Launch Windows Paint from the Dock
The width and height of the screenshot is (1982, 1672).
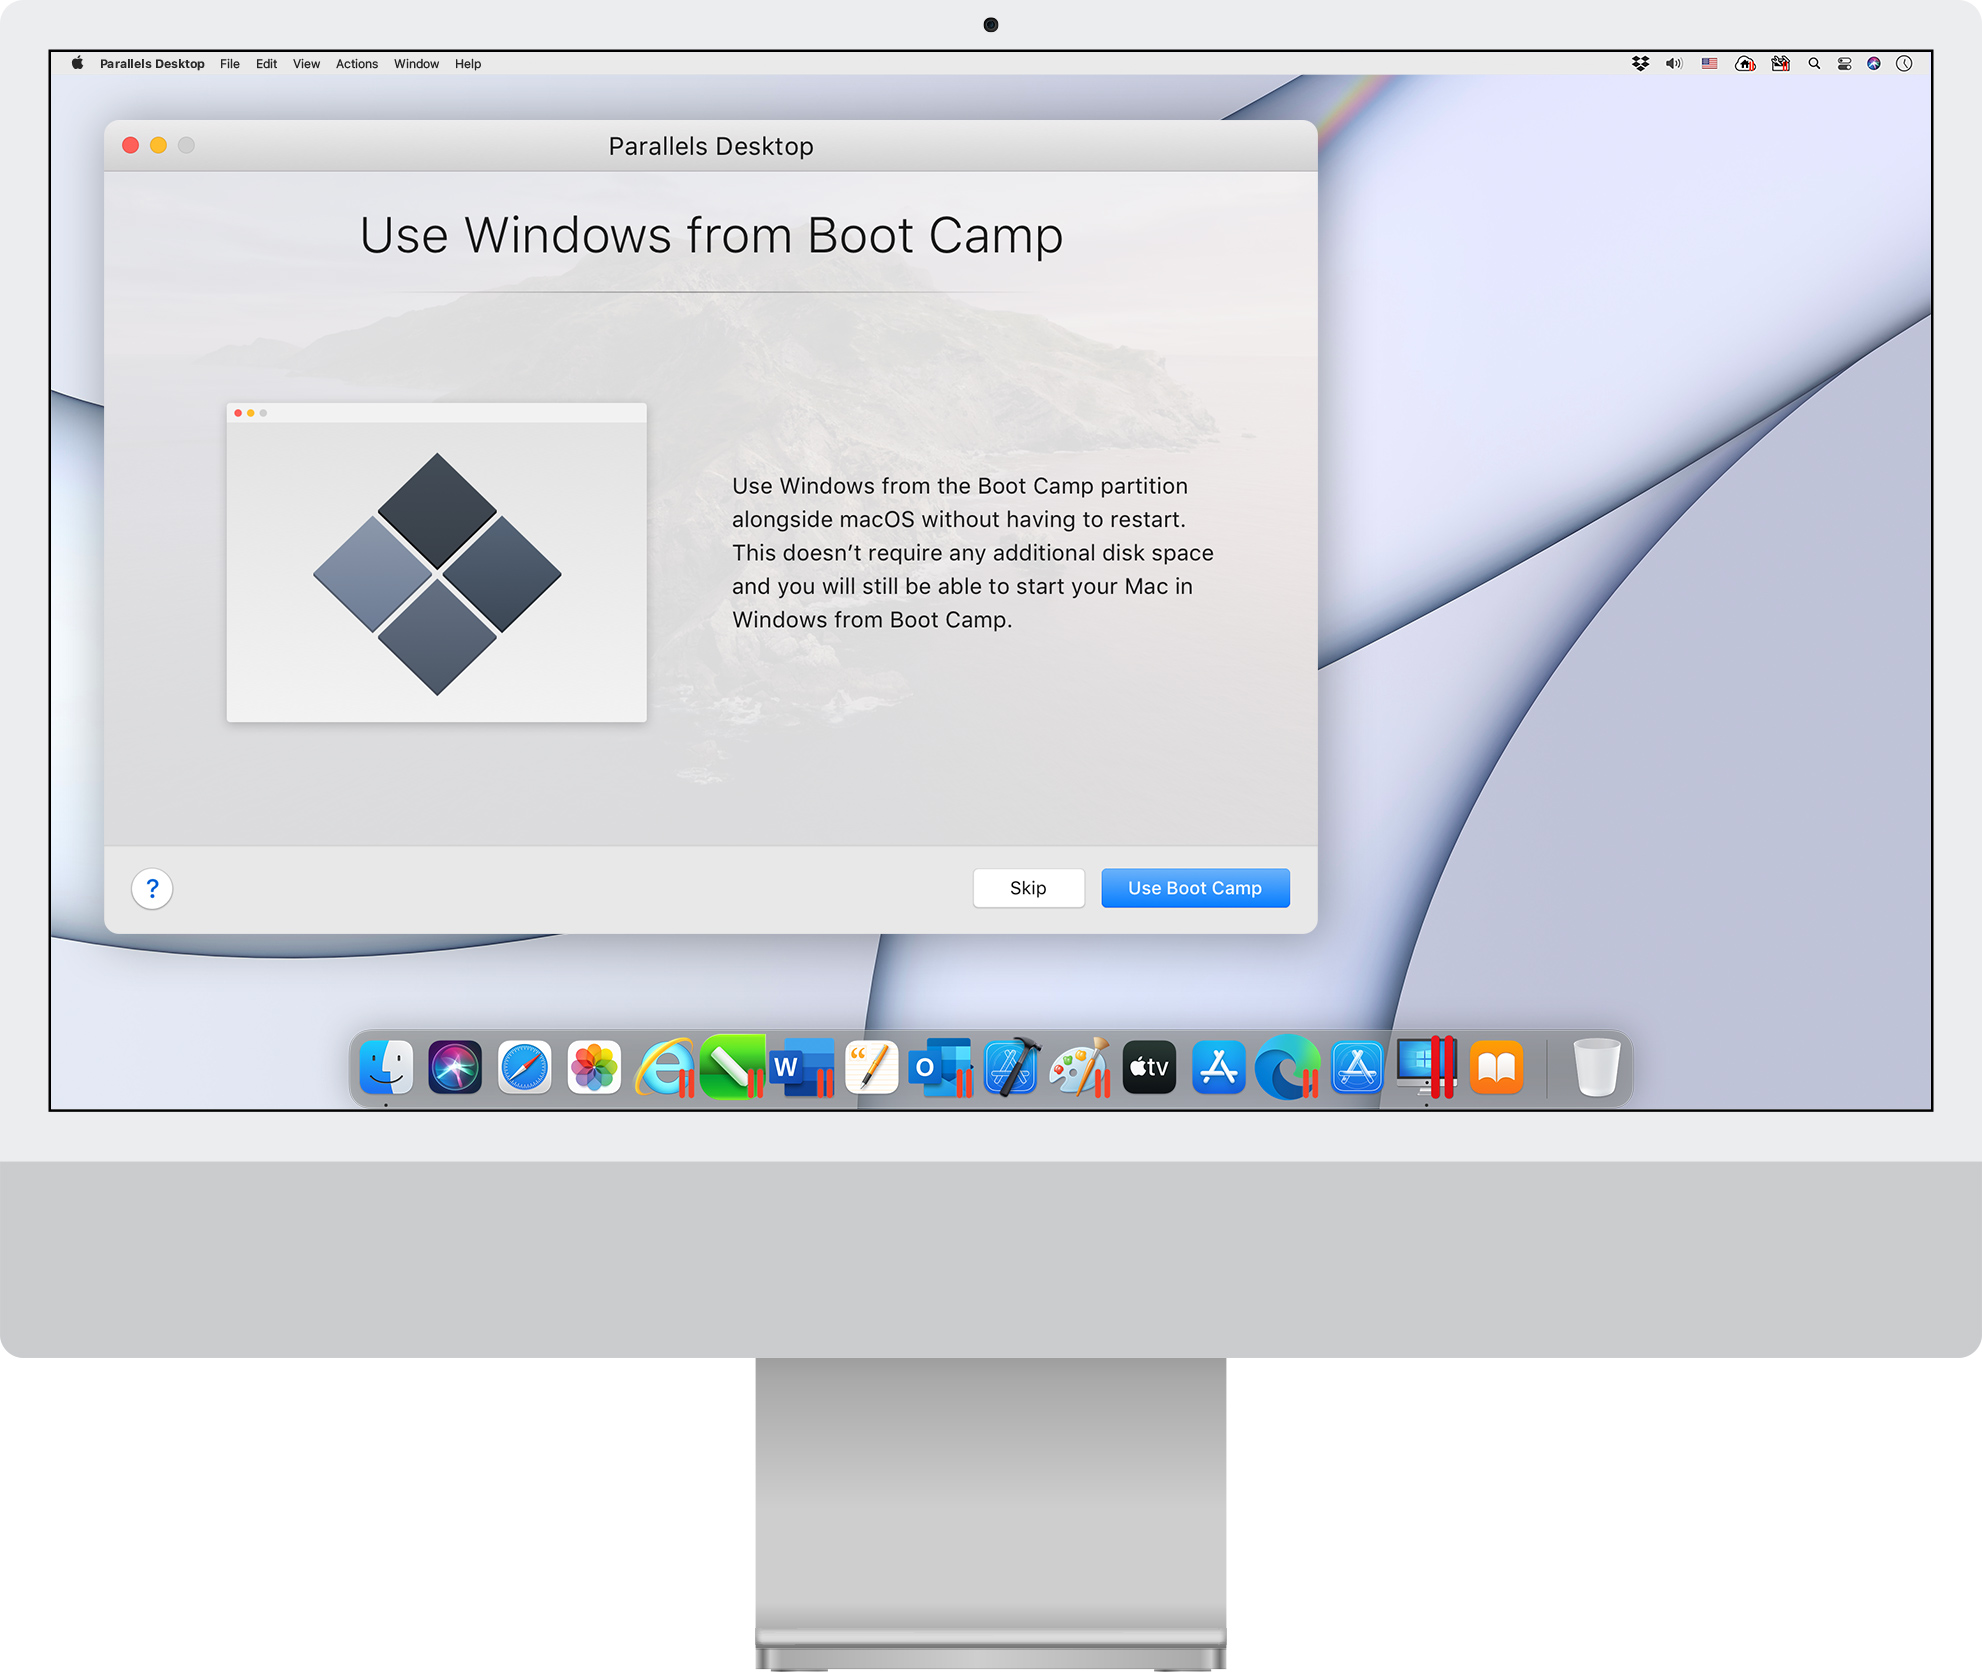(x=1080, y=1067)
